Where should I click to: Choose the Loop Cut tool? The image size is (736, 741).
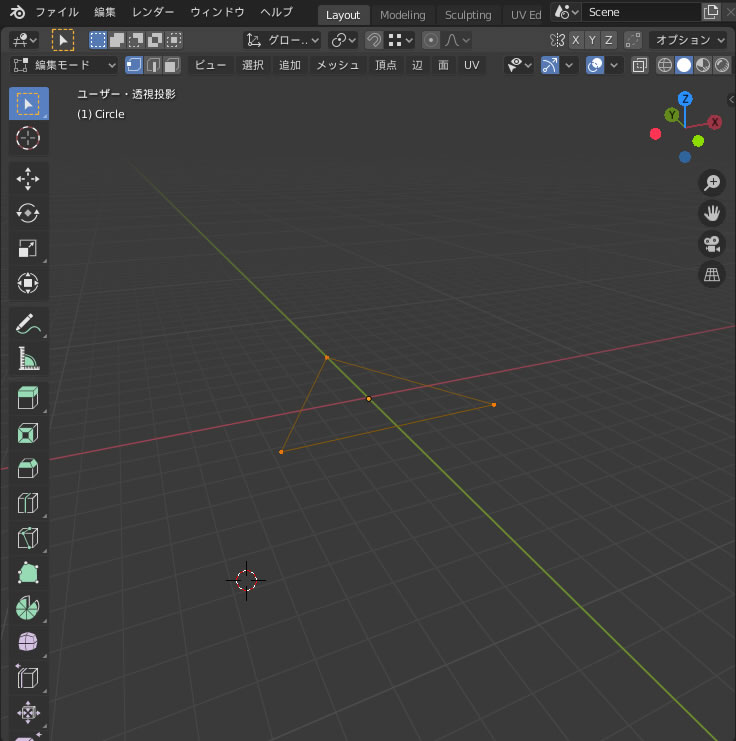coord(28,503)
